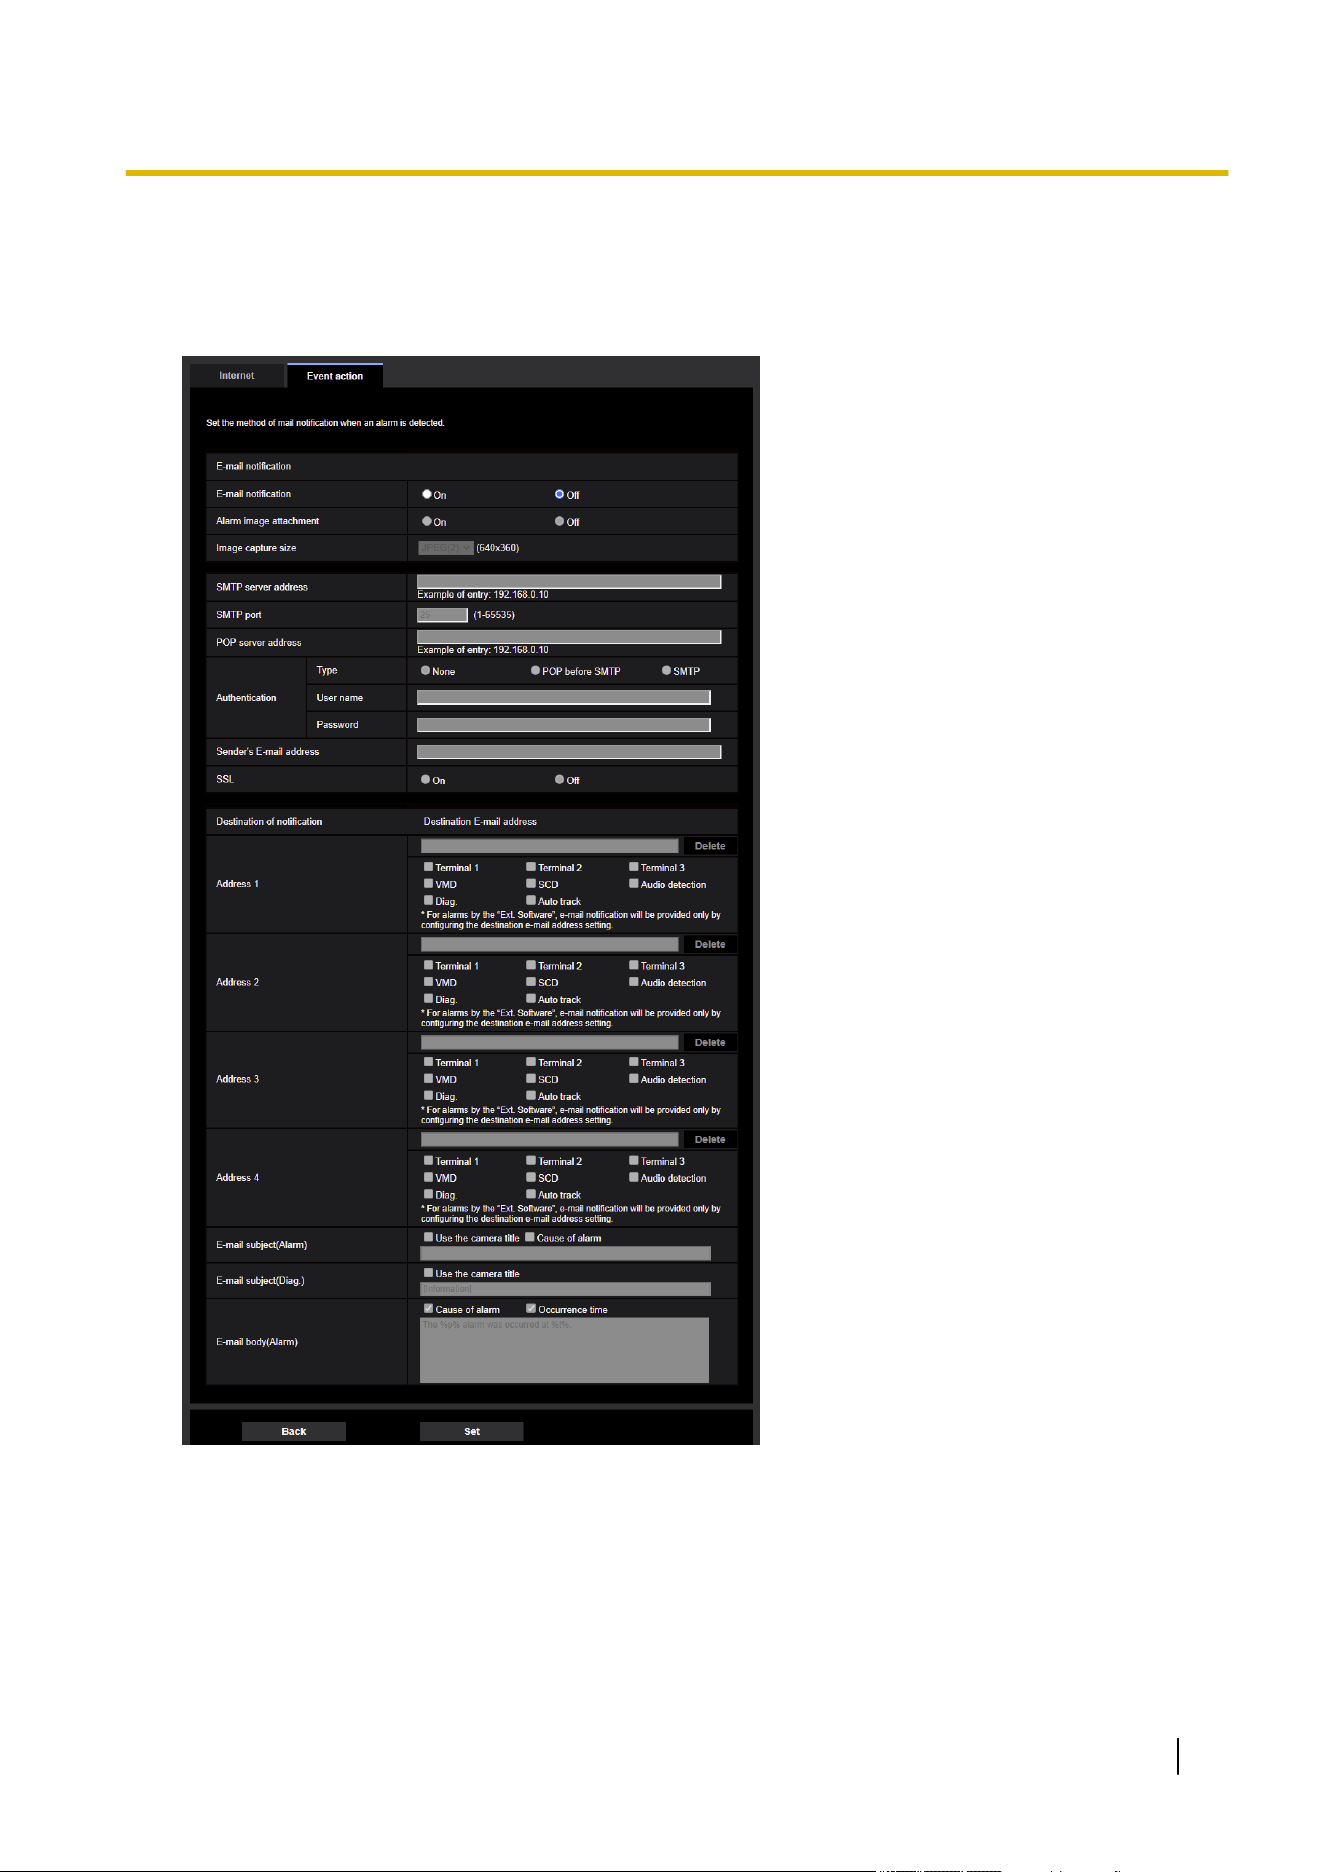
Task: Check Terminal 2 for Address 3
Action: point(531,1062)
